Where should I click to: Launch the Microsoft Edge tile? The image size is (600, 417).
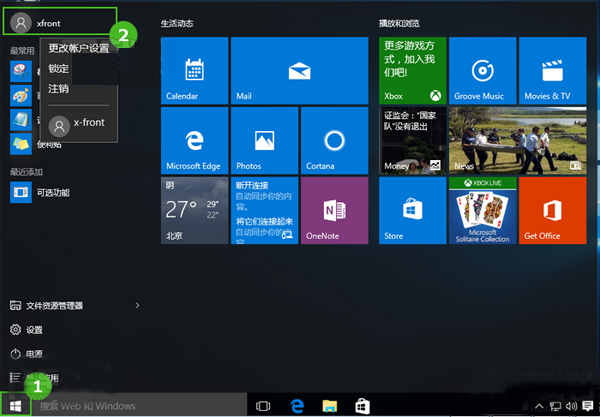[194, 140]
